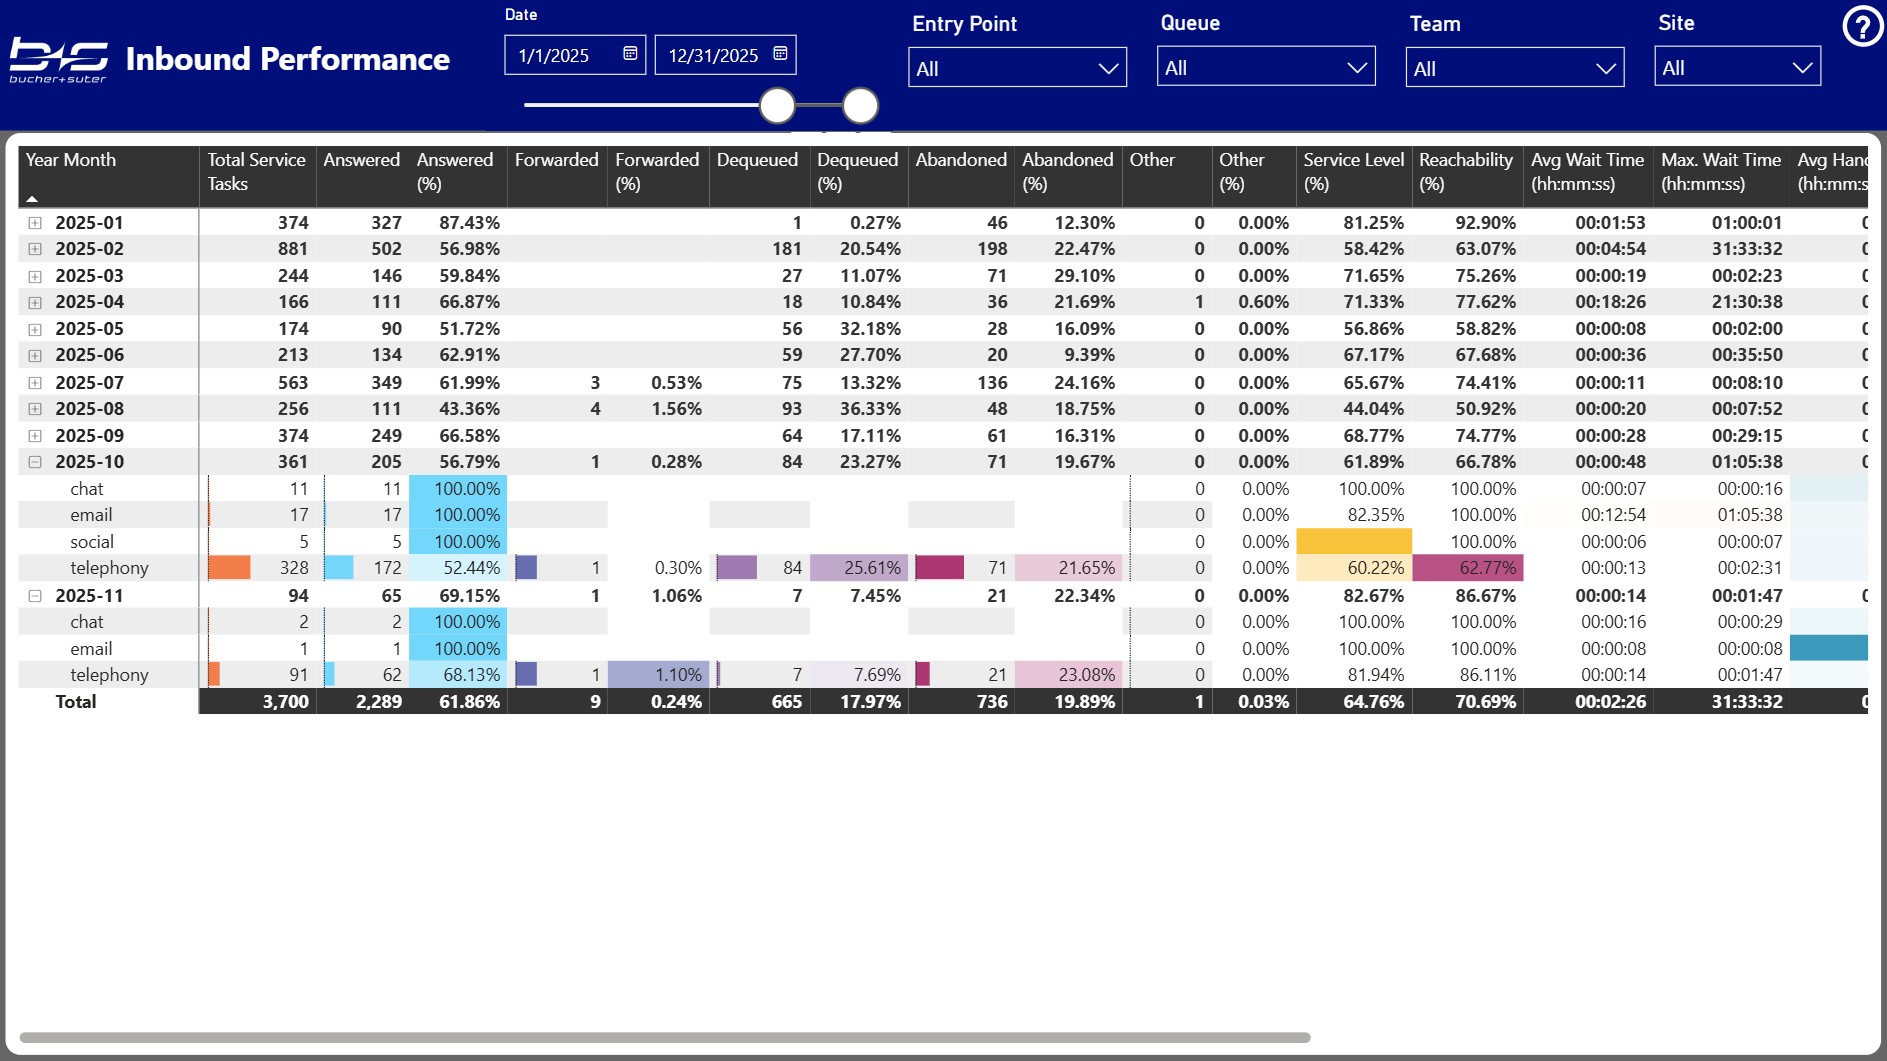The height and width of the screenshot is (1061, 1887).
Task: Open the calendar picker for the start date
Action: tap(632, 55)
